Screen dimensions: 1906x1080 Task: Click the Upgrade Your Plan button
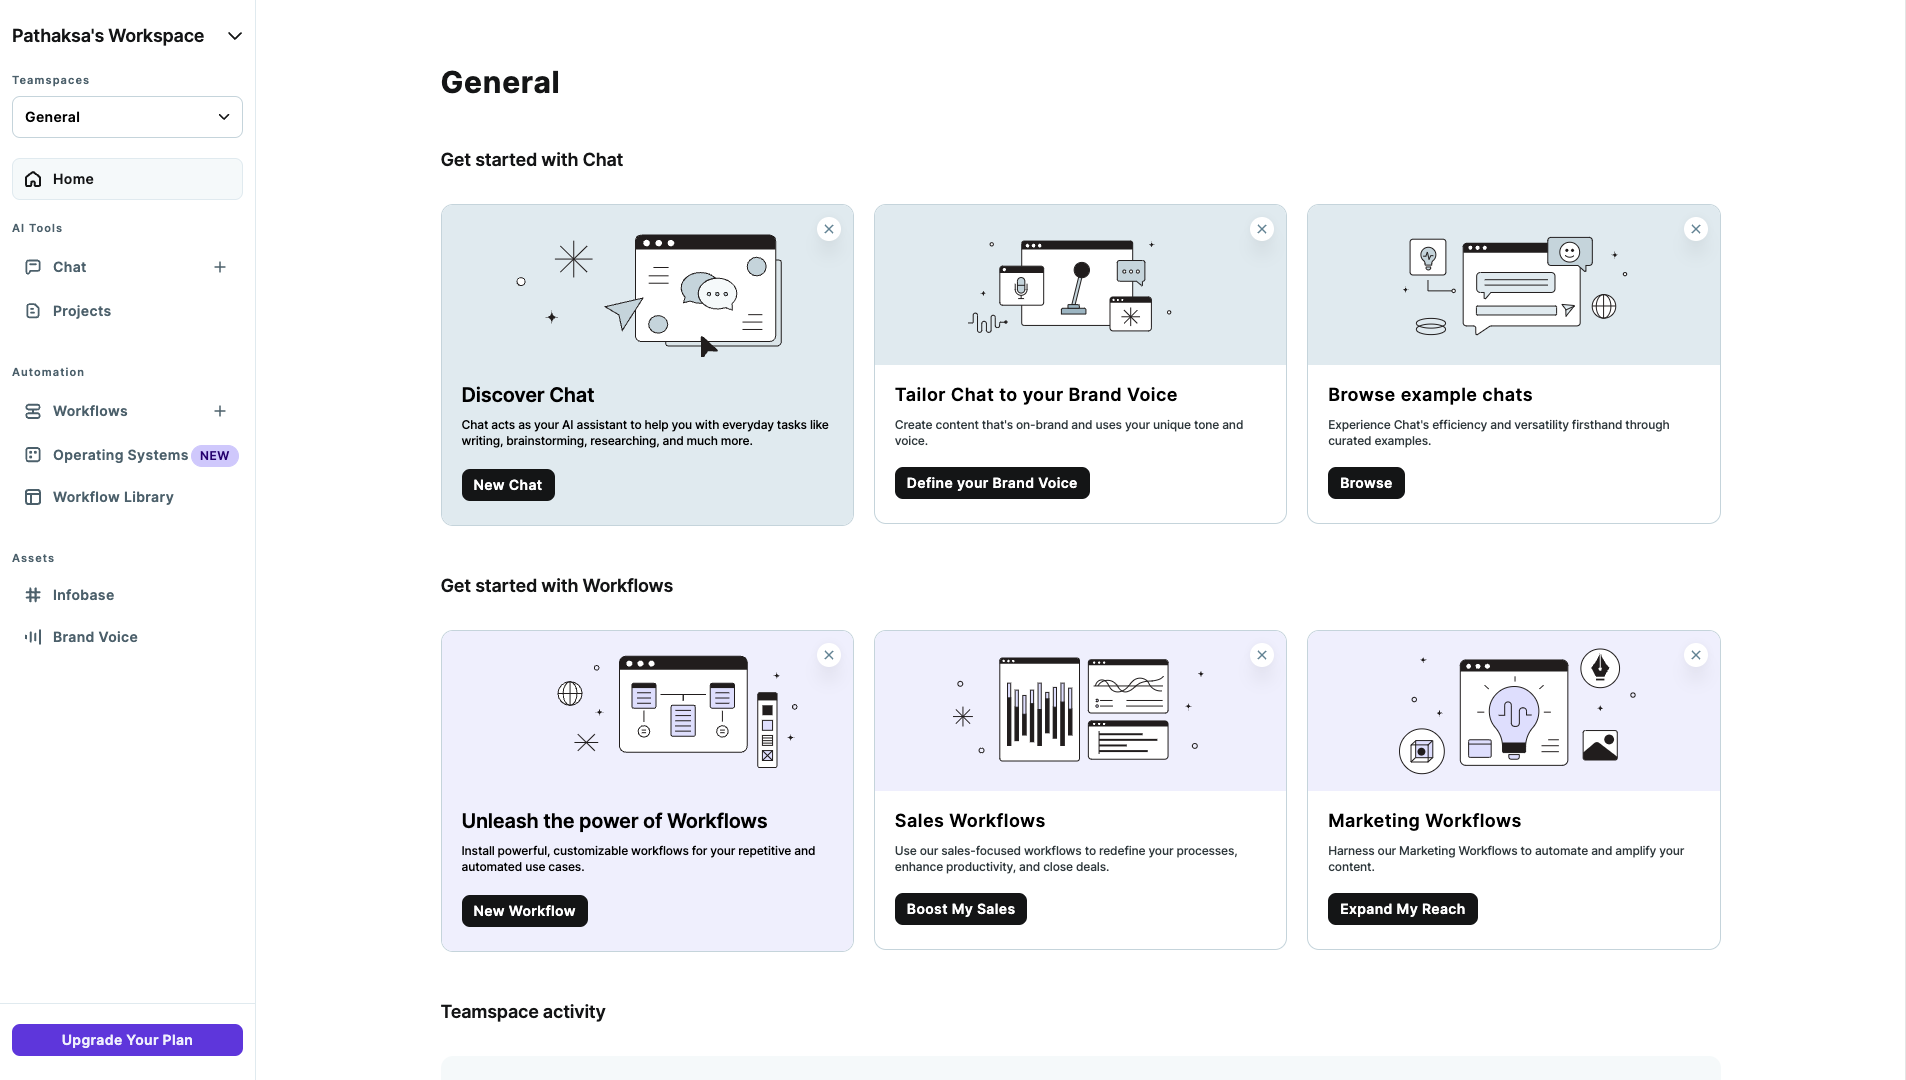tap(127, 1040)
